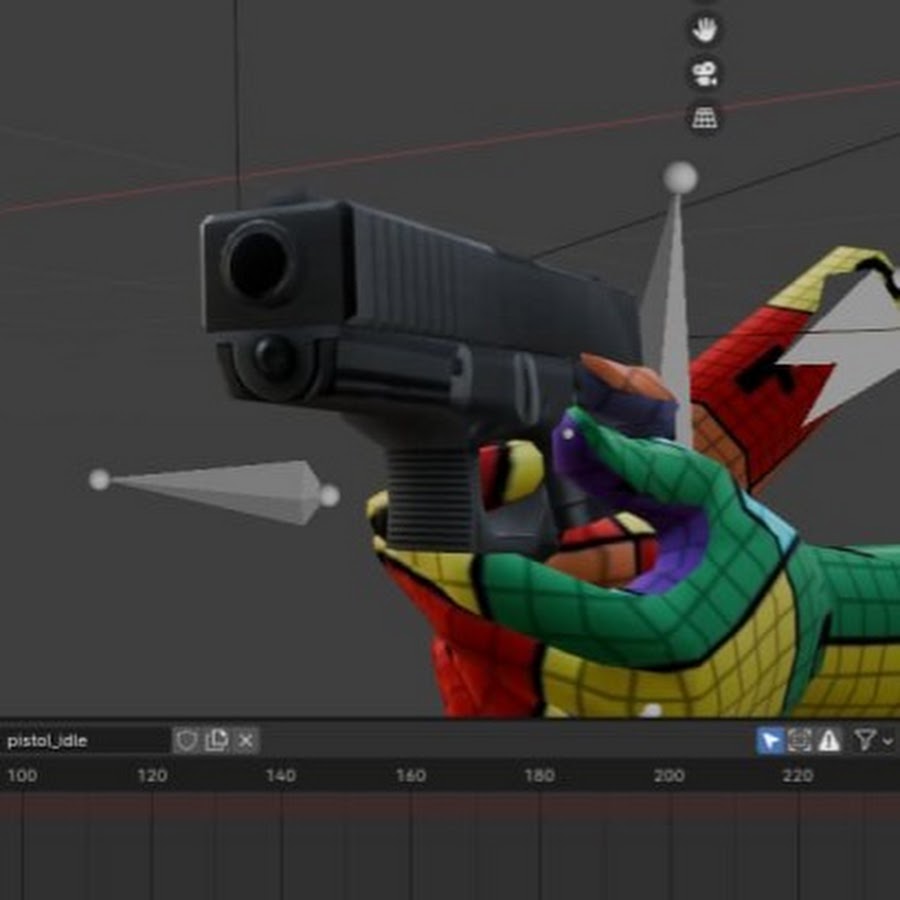
Task: Click the pistol_idle action name field
Action: tap(85, 740)
